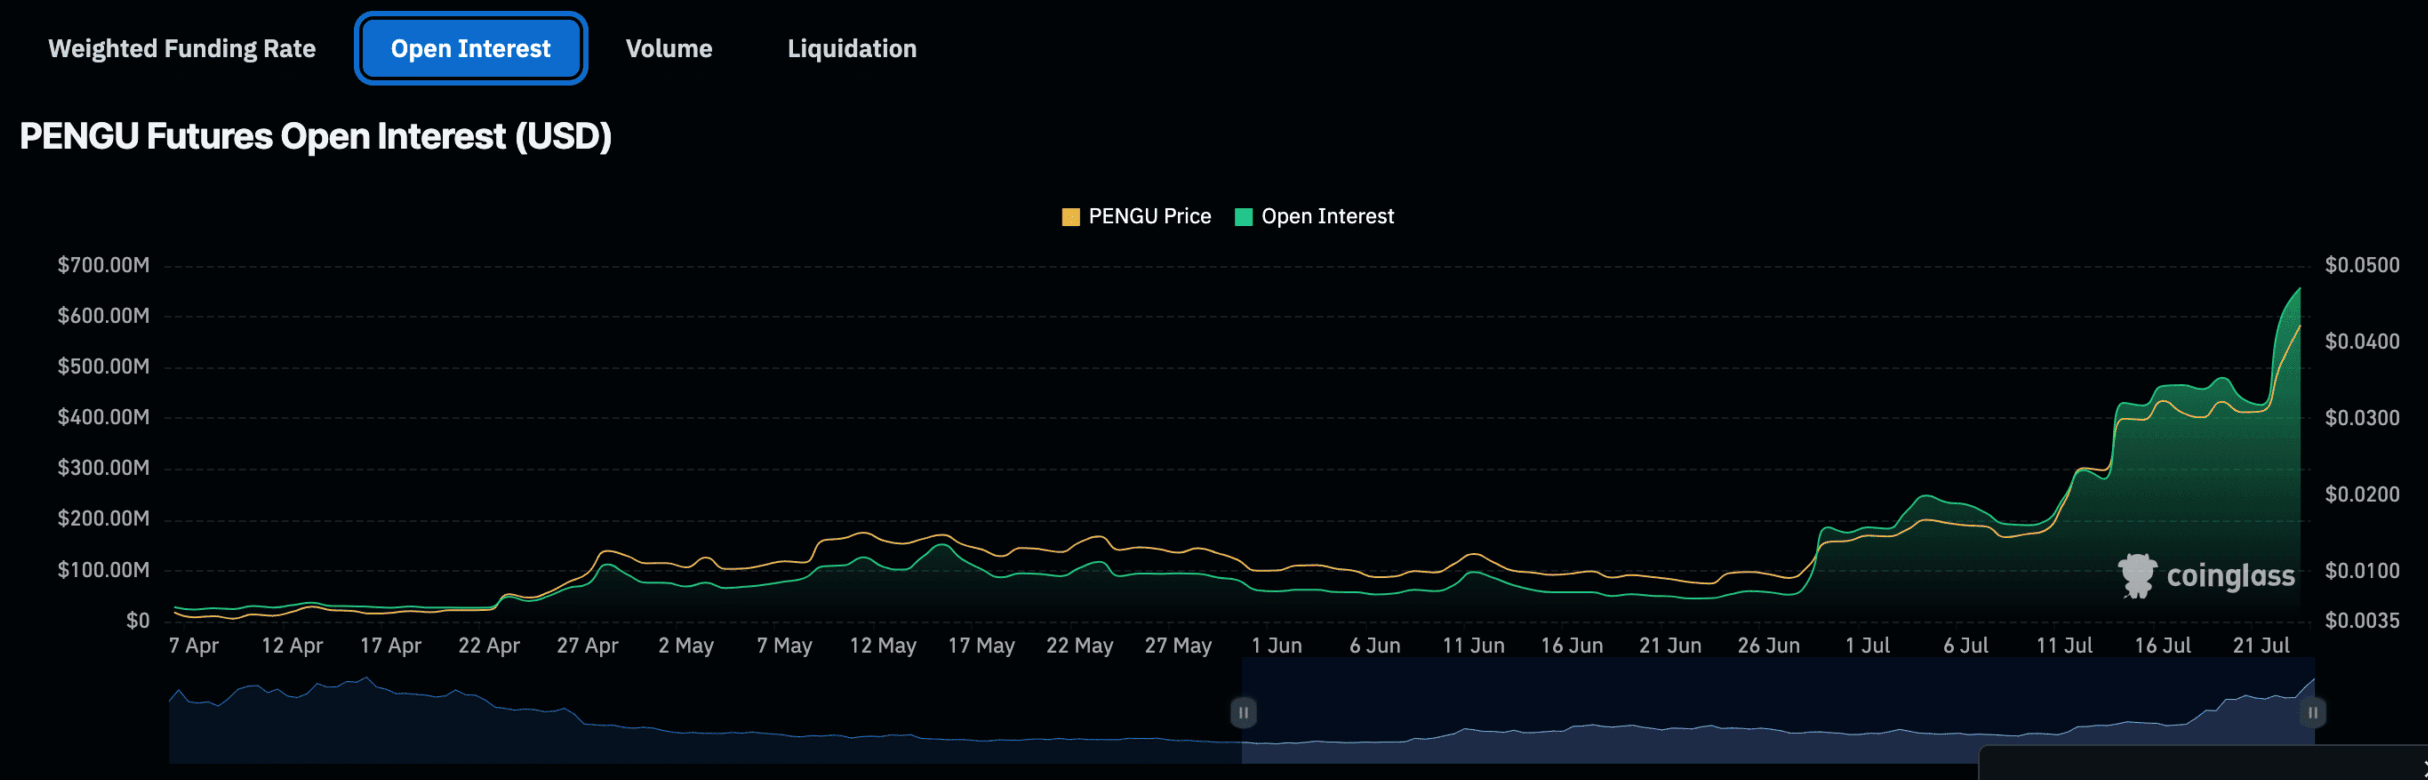Screen dimensions: 2428x780
Task: Click the '$100.00M' y-axis label
Action: pyautogui.click(x=104, y=570)
